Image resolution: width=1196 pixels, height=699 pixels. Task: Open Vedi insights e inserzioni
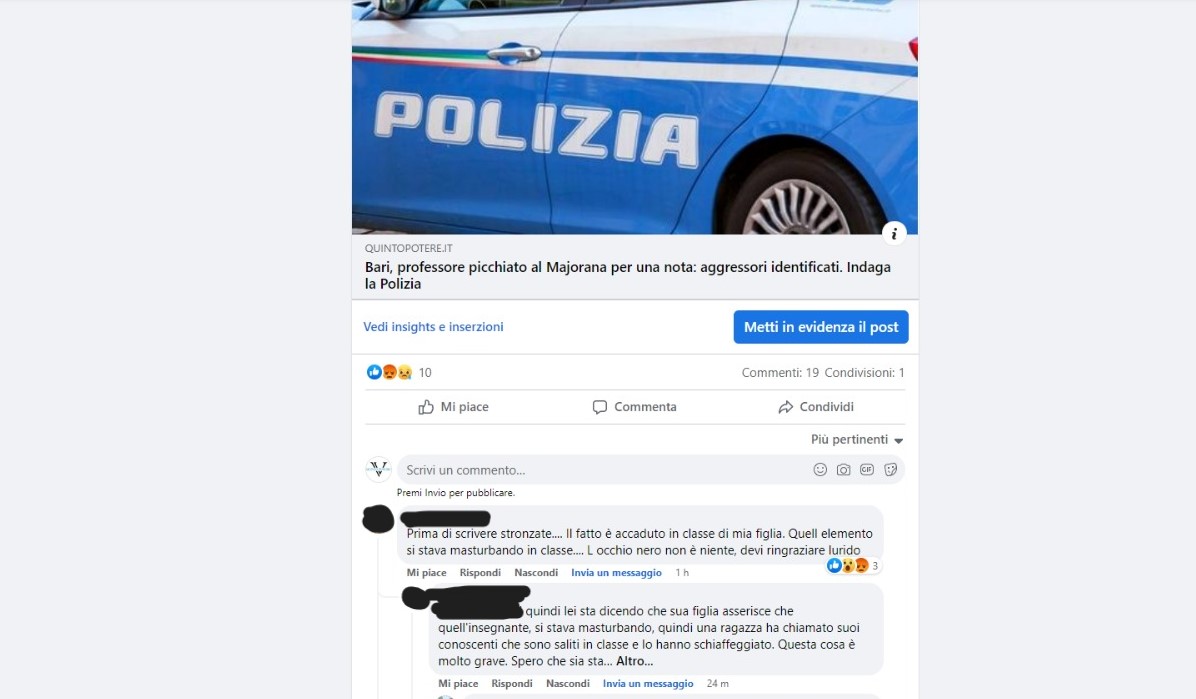(433, 327)
